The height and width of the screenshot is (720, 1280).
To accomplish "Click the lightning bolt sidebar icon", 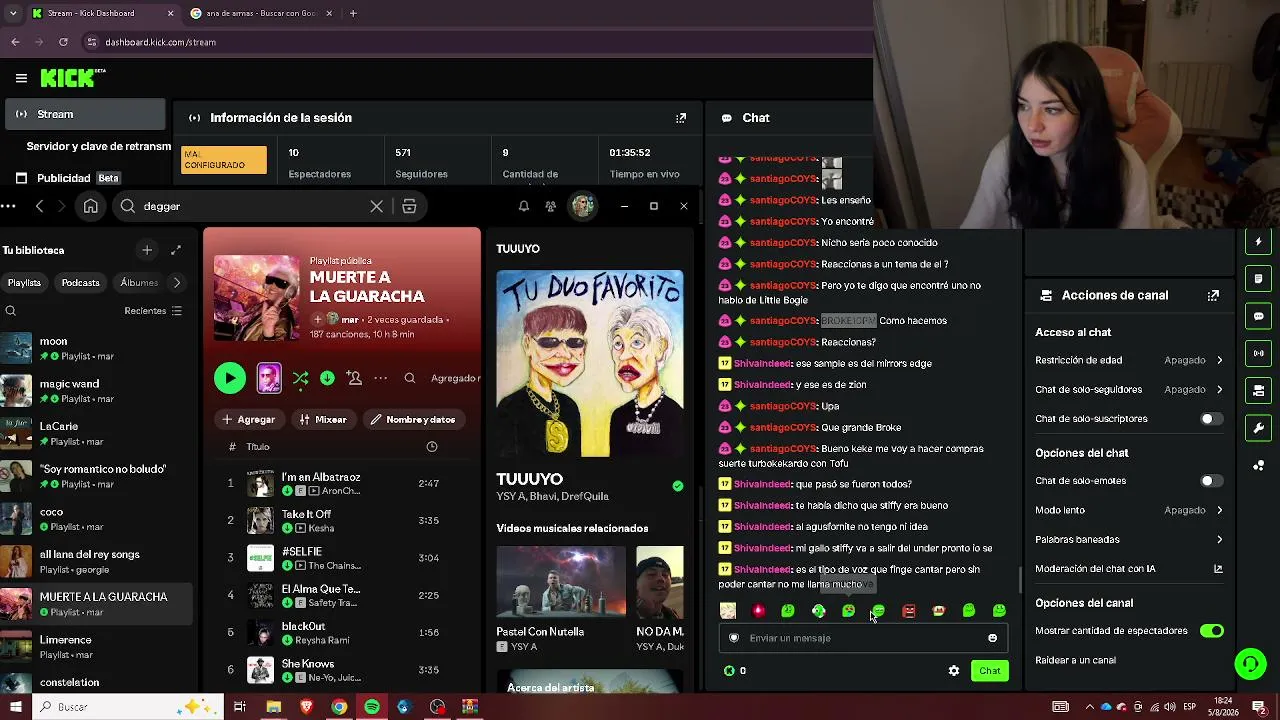I will coord(1258,241).
